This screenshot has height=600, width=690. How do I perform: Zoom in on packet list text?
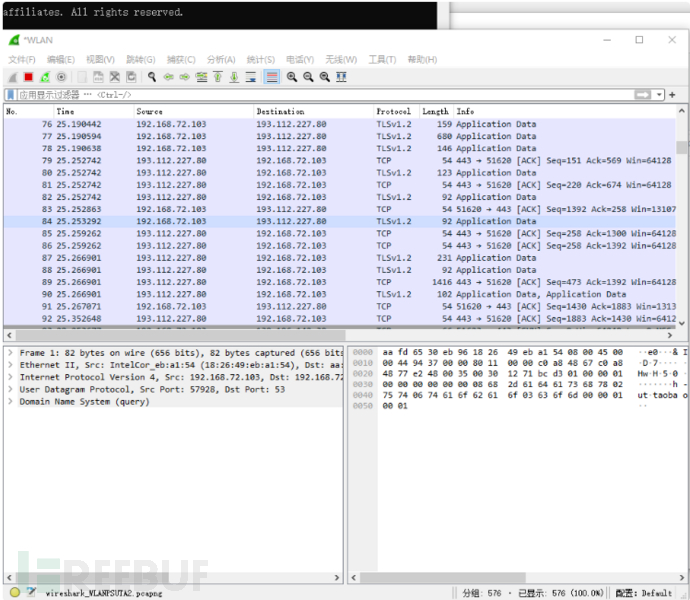point(292,77)
